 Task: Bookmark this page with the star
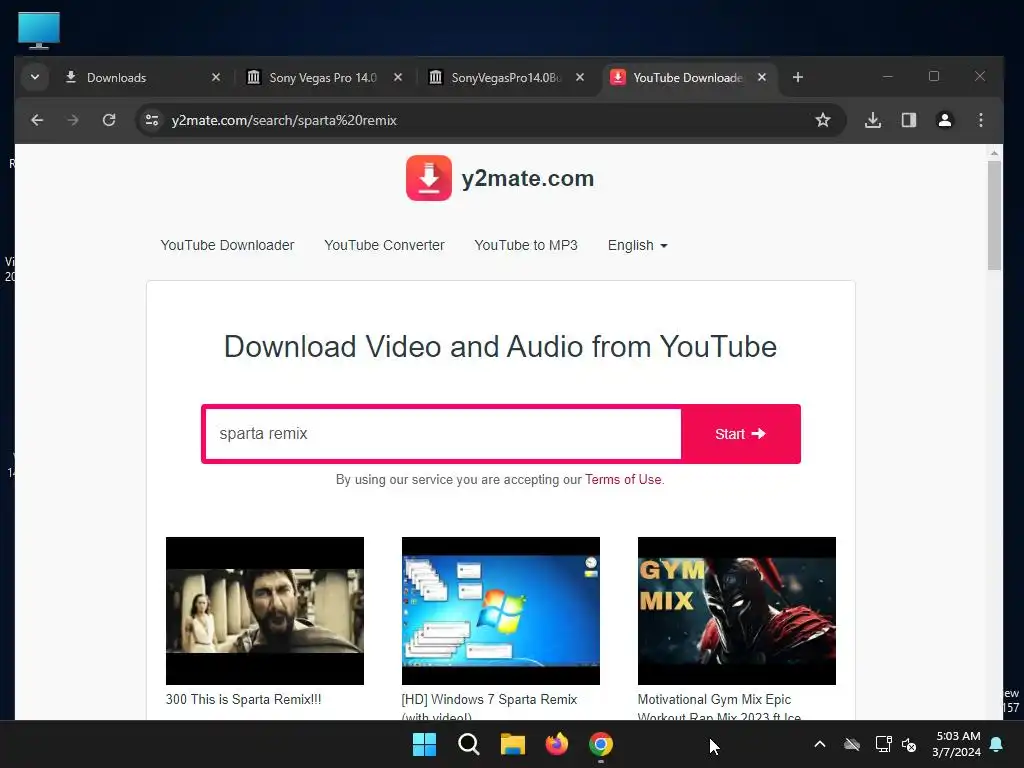pos(823,120)
